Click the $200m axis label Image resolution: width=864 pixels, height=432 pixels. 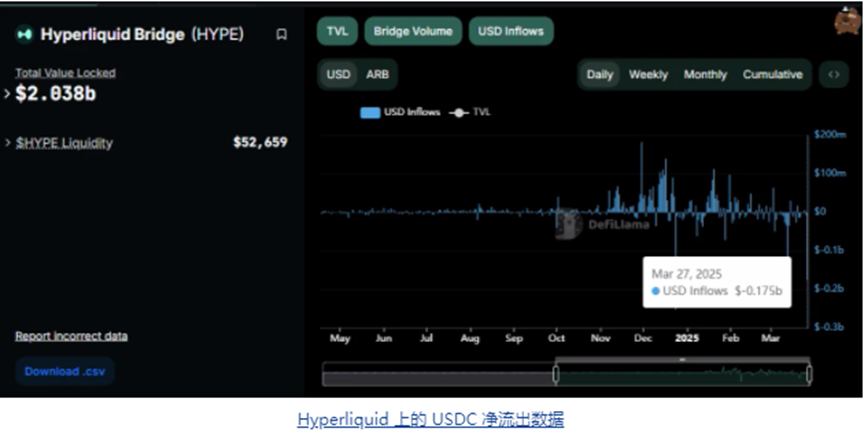830,135
